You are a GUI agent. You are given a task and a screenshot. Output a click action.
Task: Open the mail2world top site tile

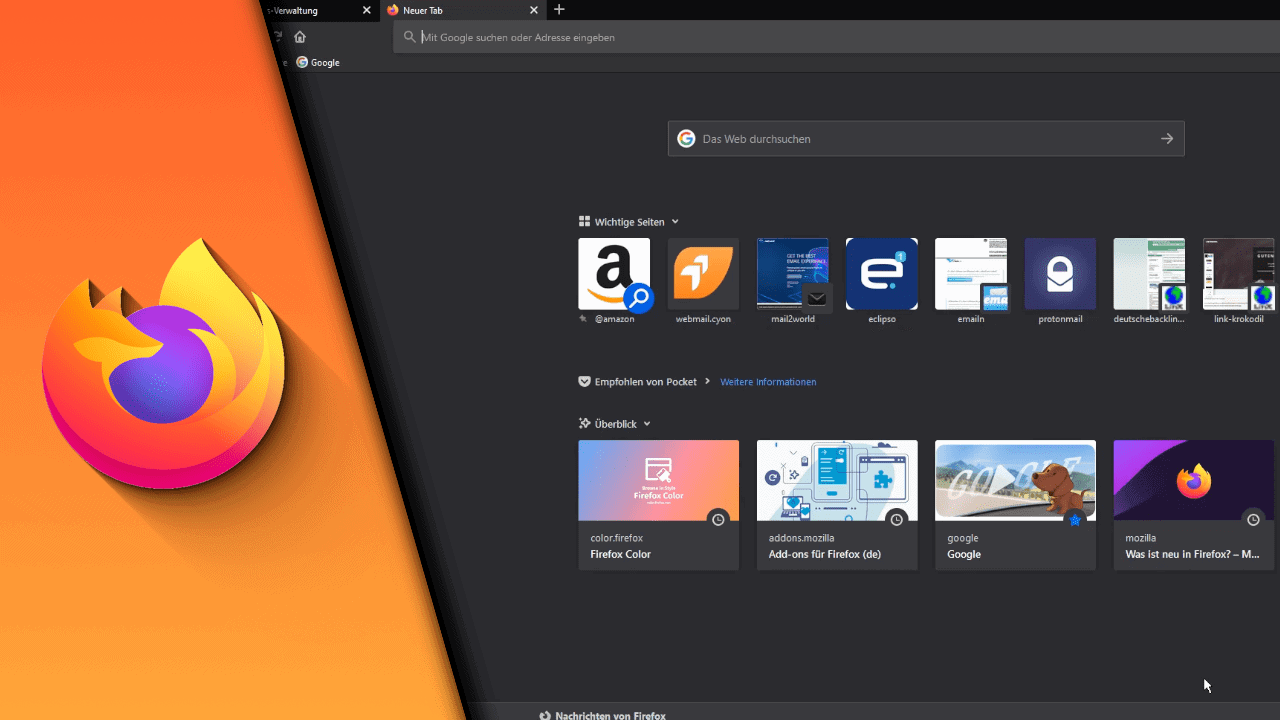point(793,274)
